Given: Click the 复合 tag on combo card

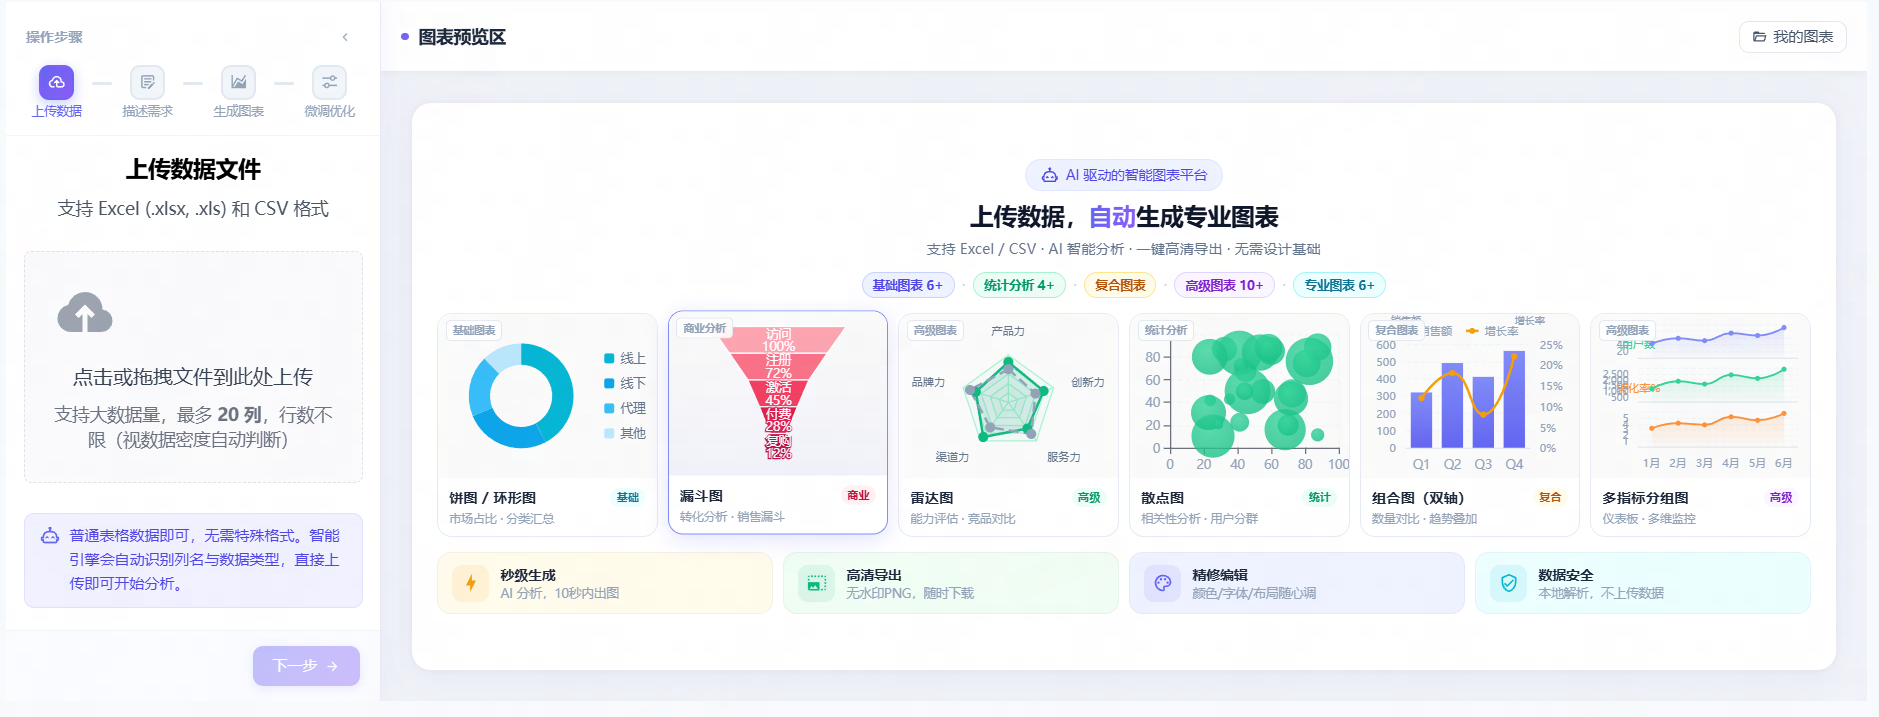Looking at the screenshot, I should [x=1550, y=497].
